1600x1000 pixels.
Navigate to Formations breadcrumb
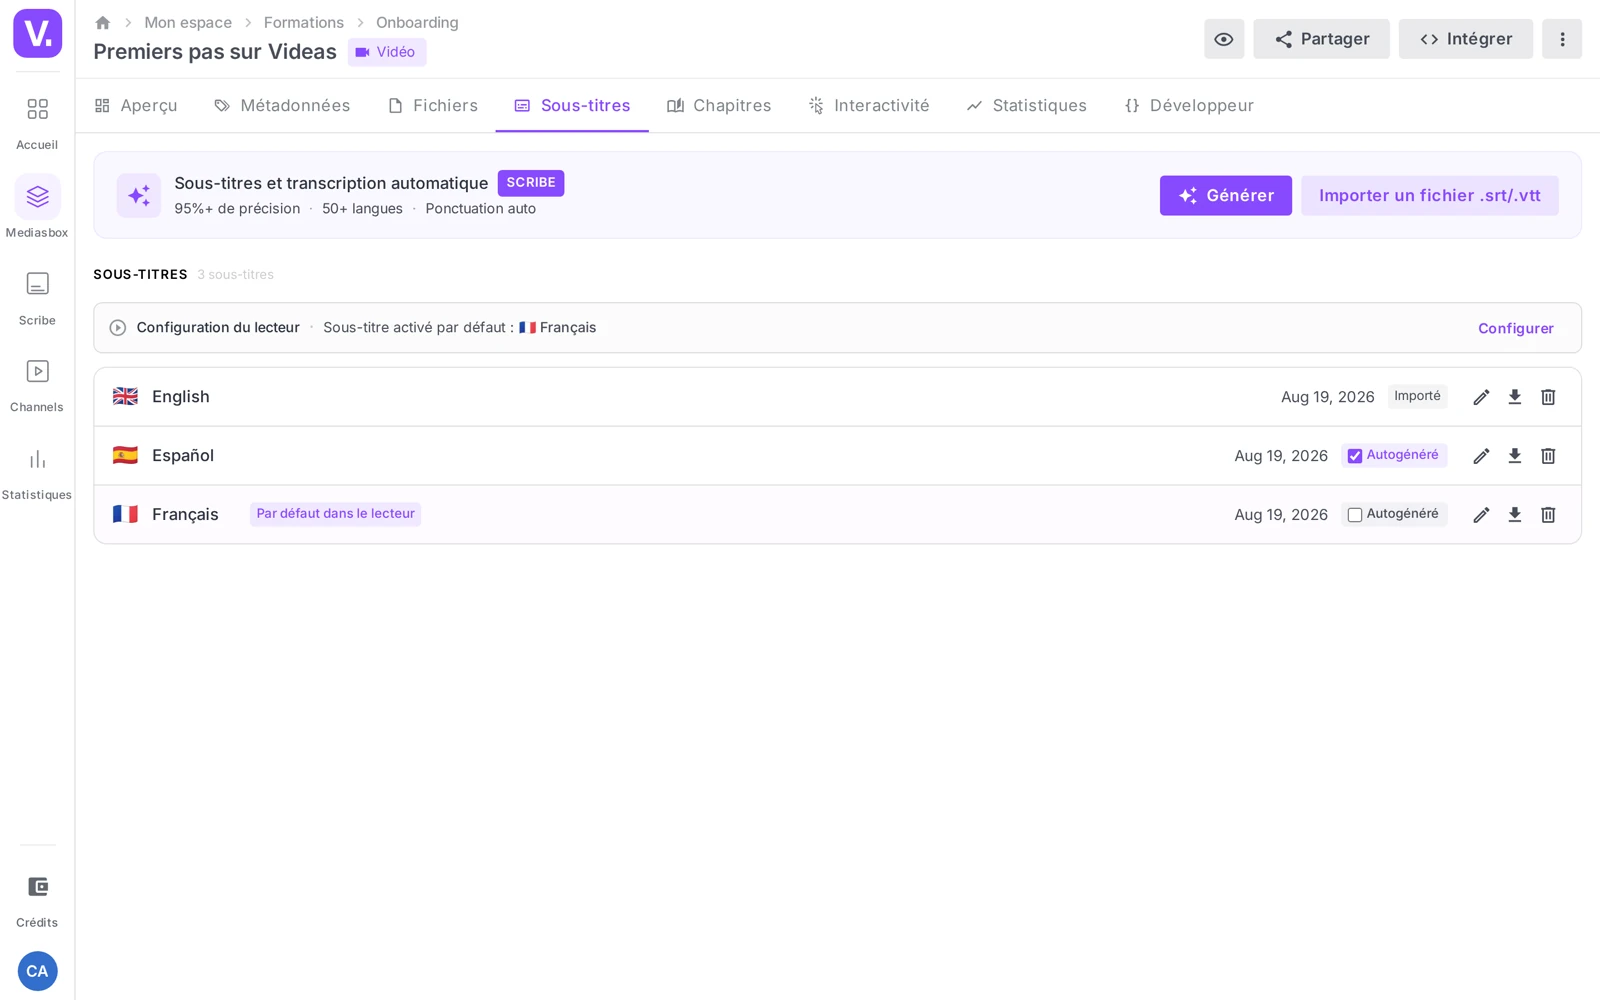click(304, 23)
